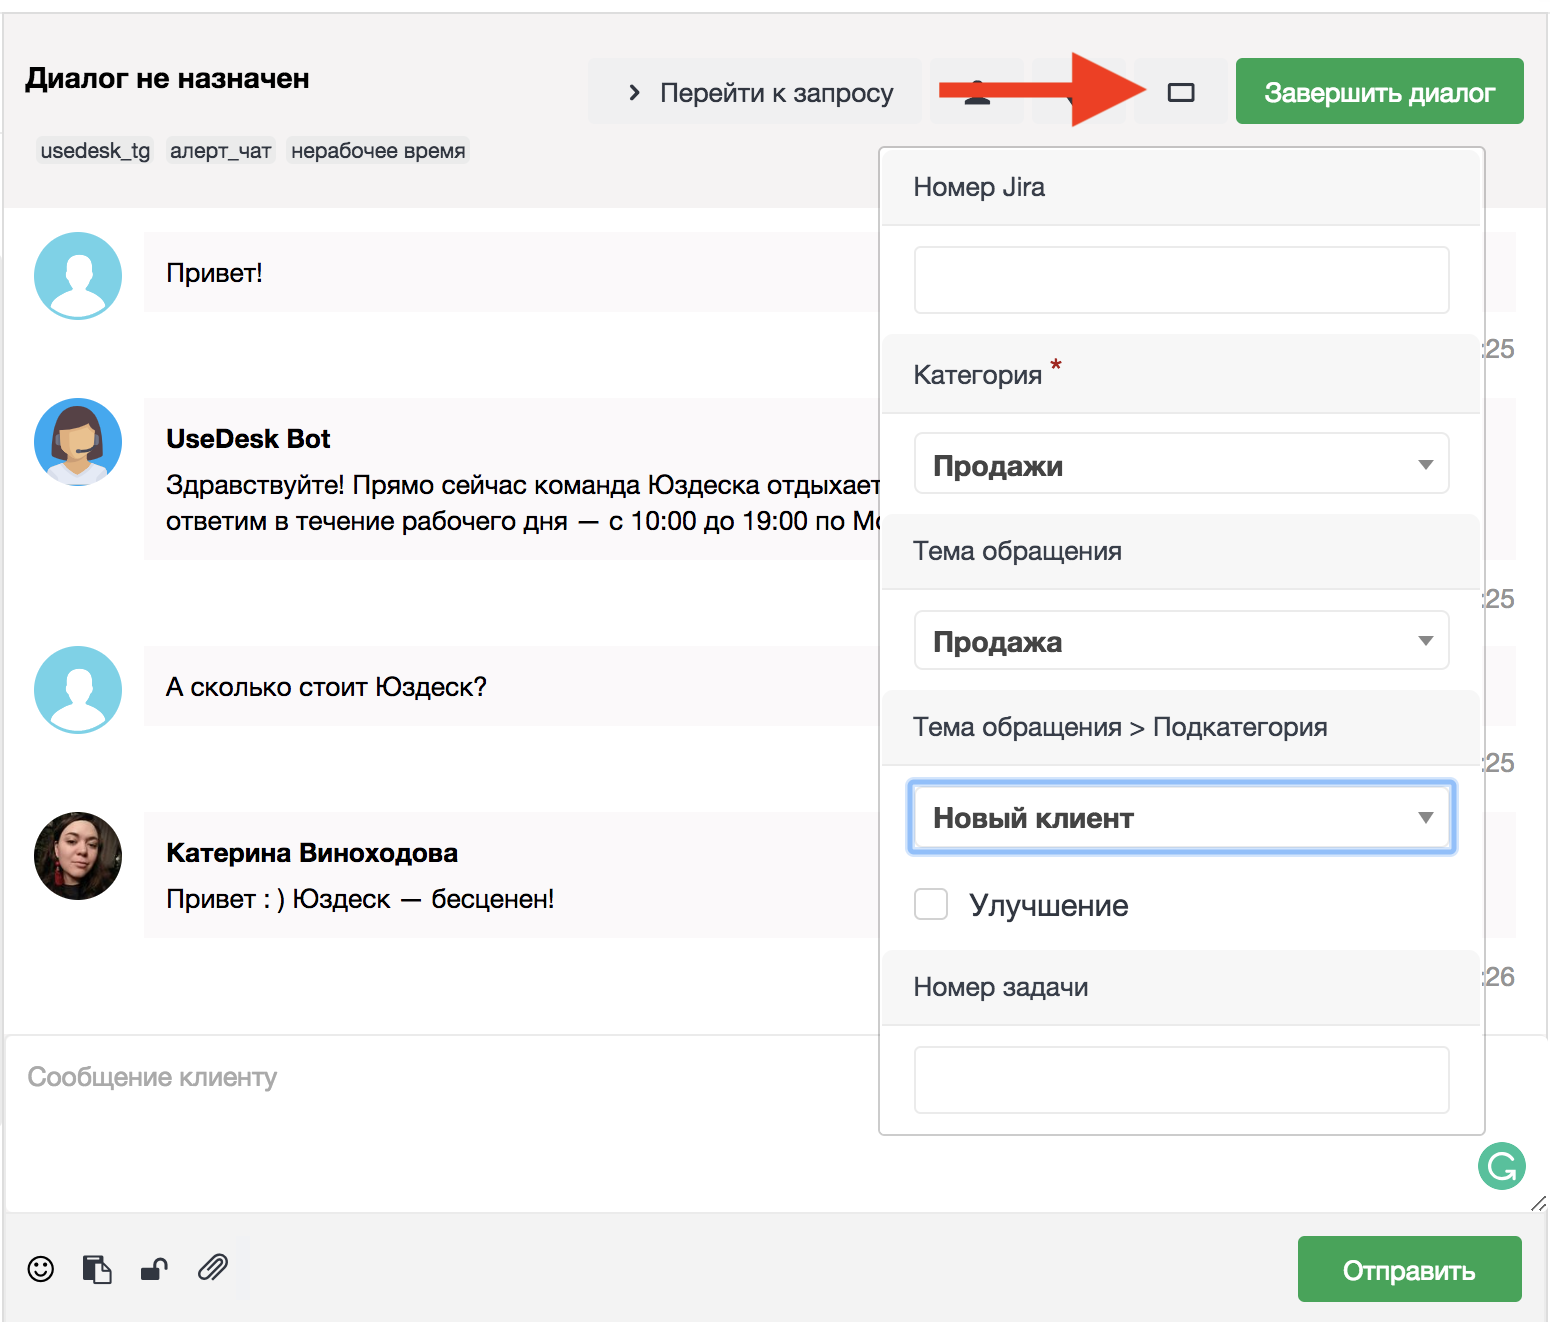Open the templates/documents icon in message toolbar

[97, 1269]
